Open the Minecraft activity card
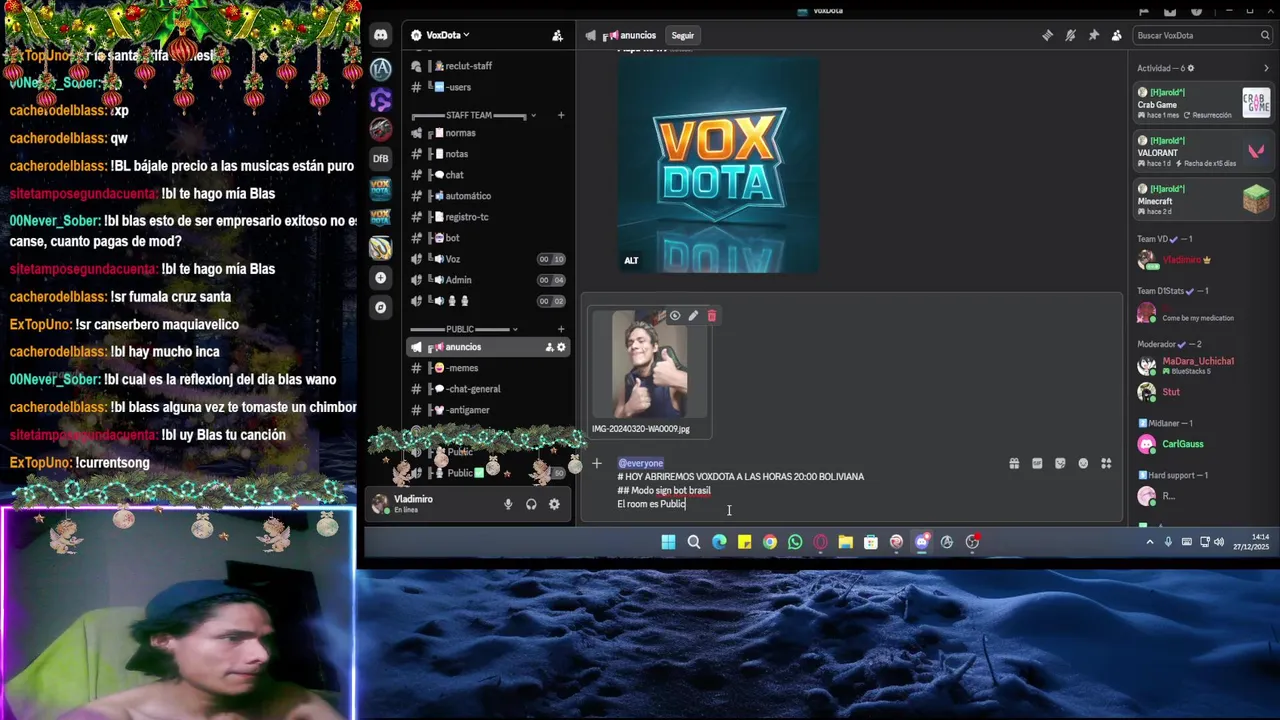This screenshot has width=1280, height=720. point(1203,199)
